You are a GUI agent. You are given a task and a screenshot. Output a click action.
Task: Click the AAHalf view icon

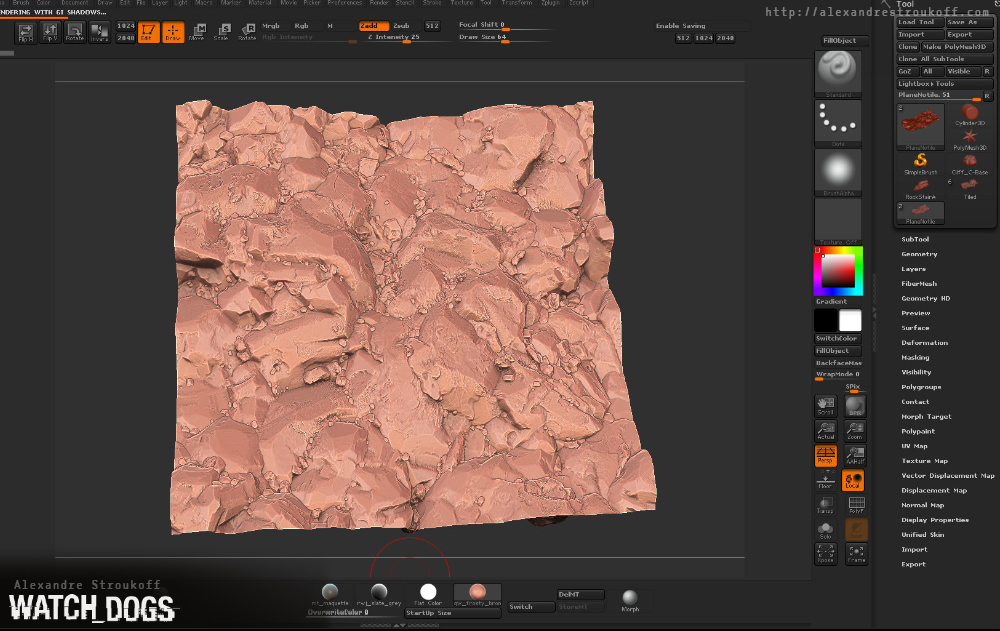point(855,456)
